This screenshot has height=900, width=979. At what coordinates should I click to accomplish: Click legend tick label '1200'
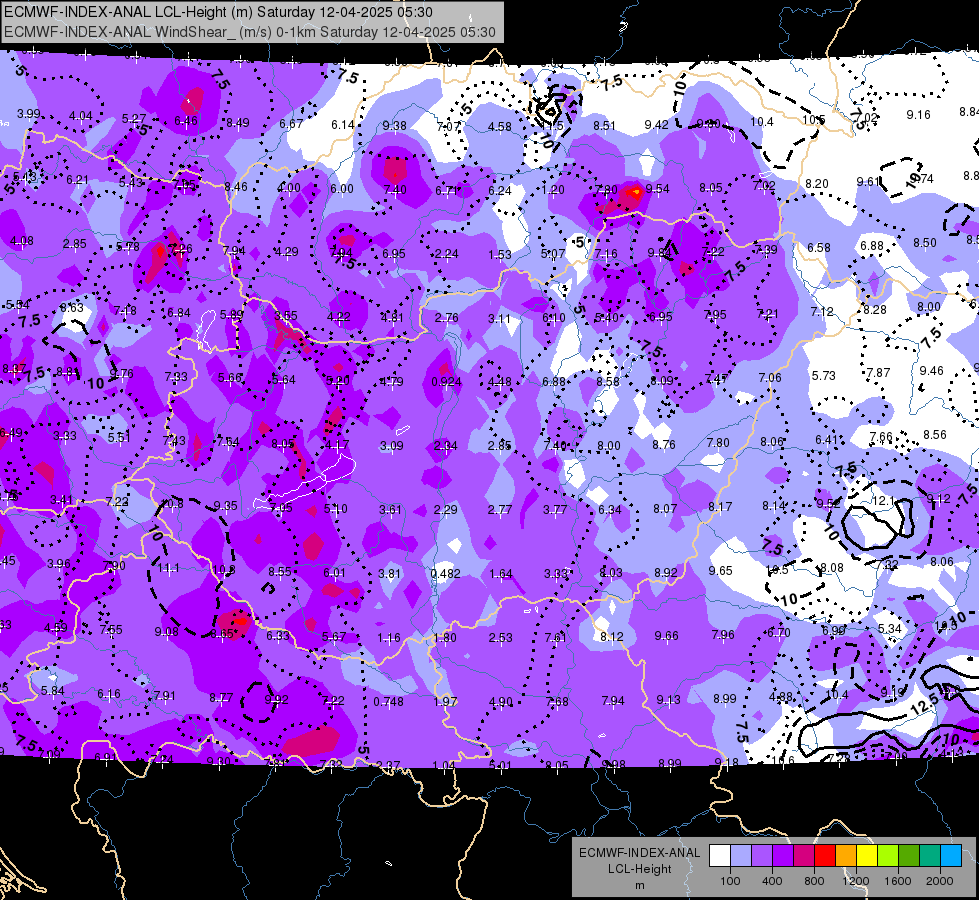point(855,881)
